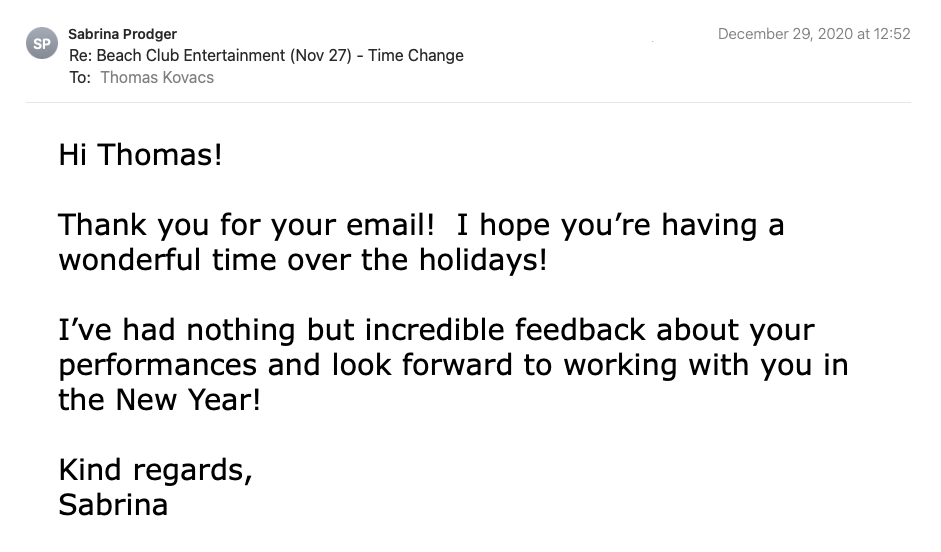941x552 pixels.
Task: Click the December 29, 2020 timestamp
Action: [813, 34]
